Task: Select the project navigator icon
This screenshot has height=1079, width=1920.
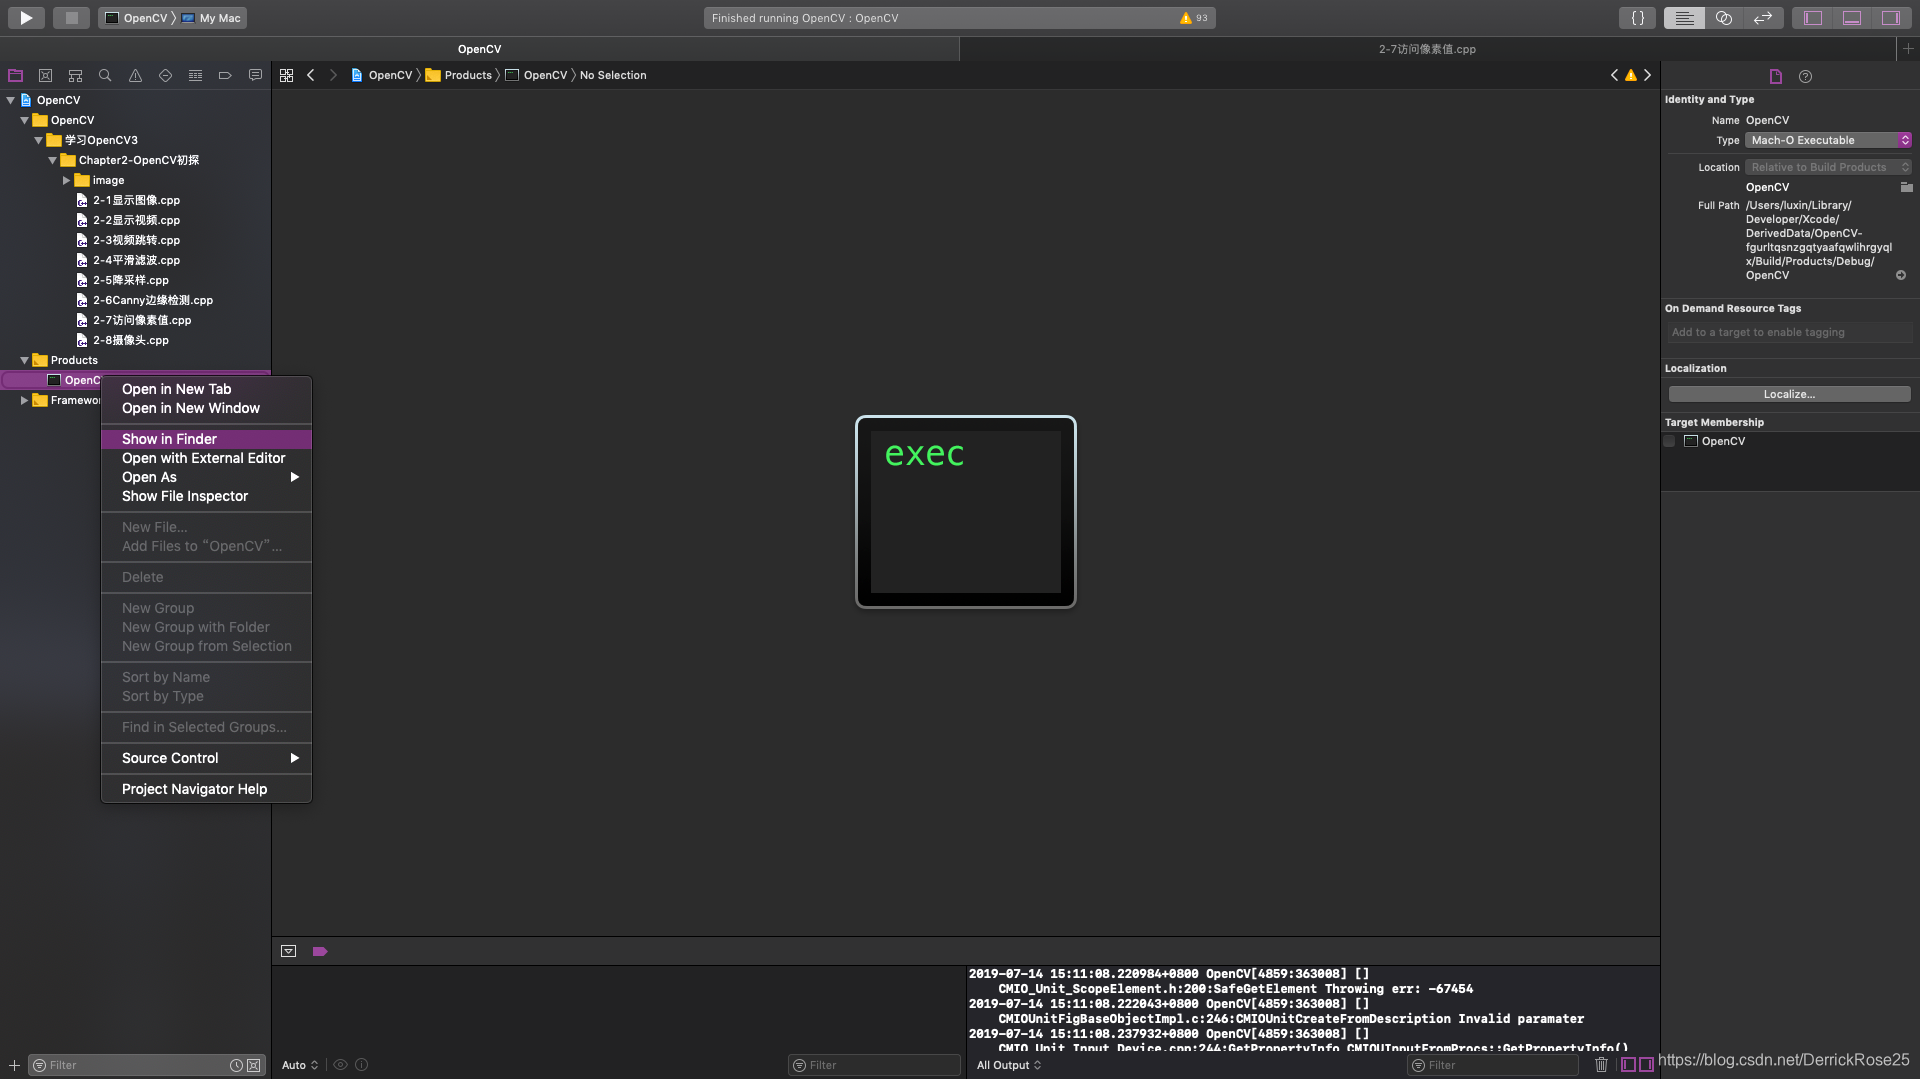Action: click(x=15, y=75)
